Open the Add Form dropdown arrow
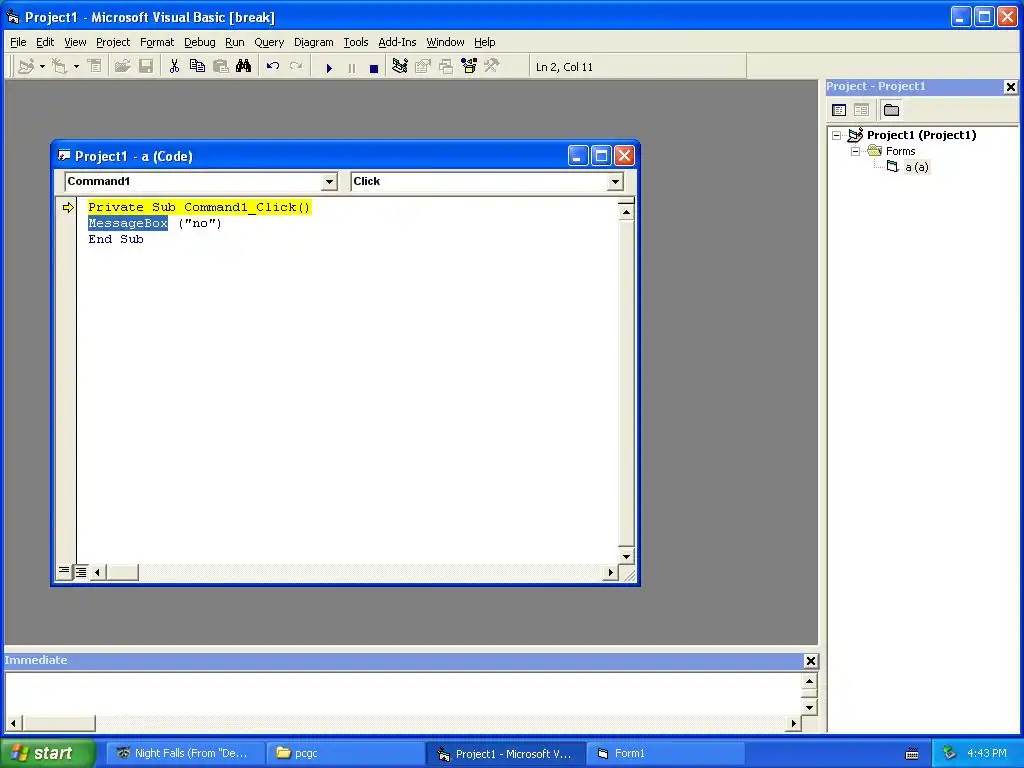This screenshot has height=768, width=1024. (76, 67)
